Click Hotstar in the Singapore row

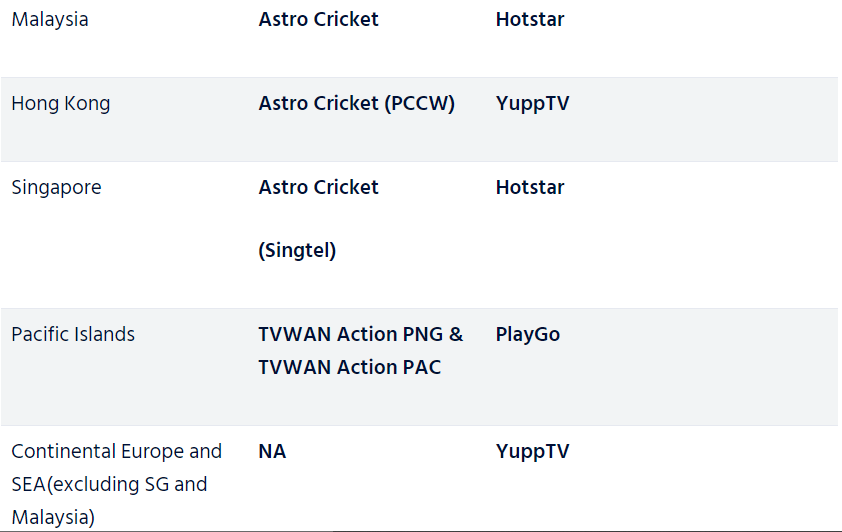coord(530,187)
